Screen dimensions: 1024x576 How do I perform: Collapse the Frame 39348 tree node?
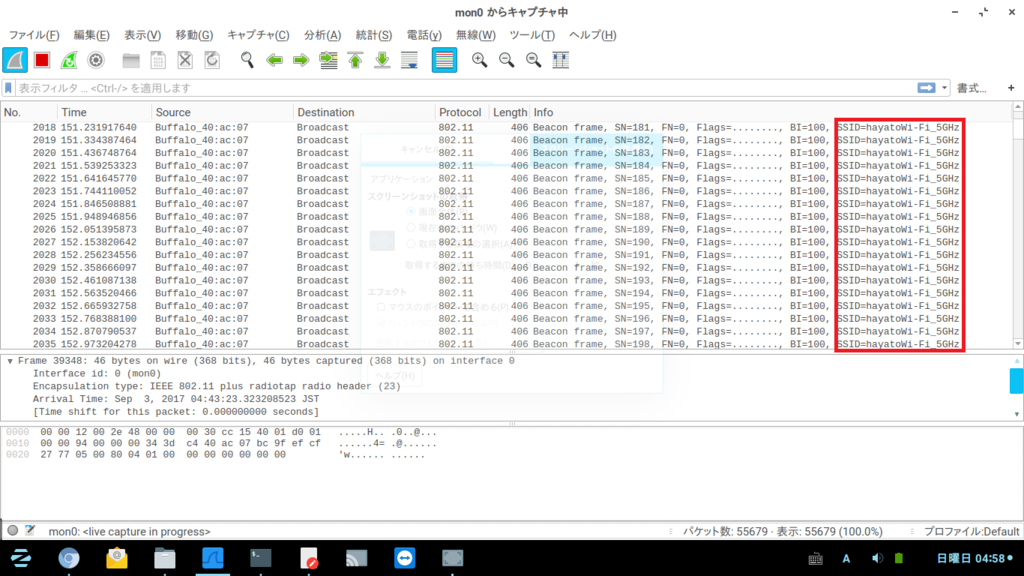point(10,361)
